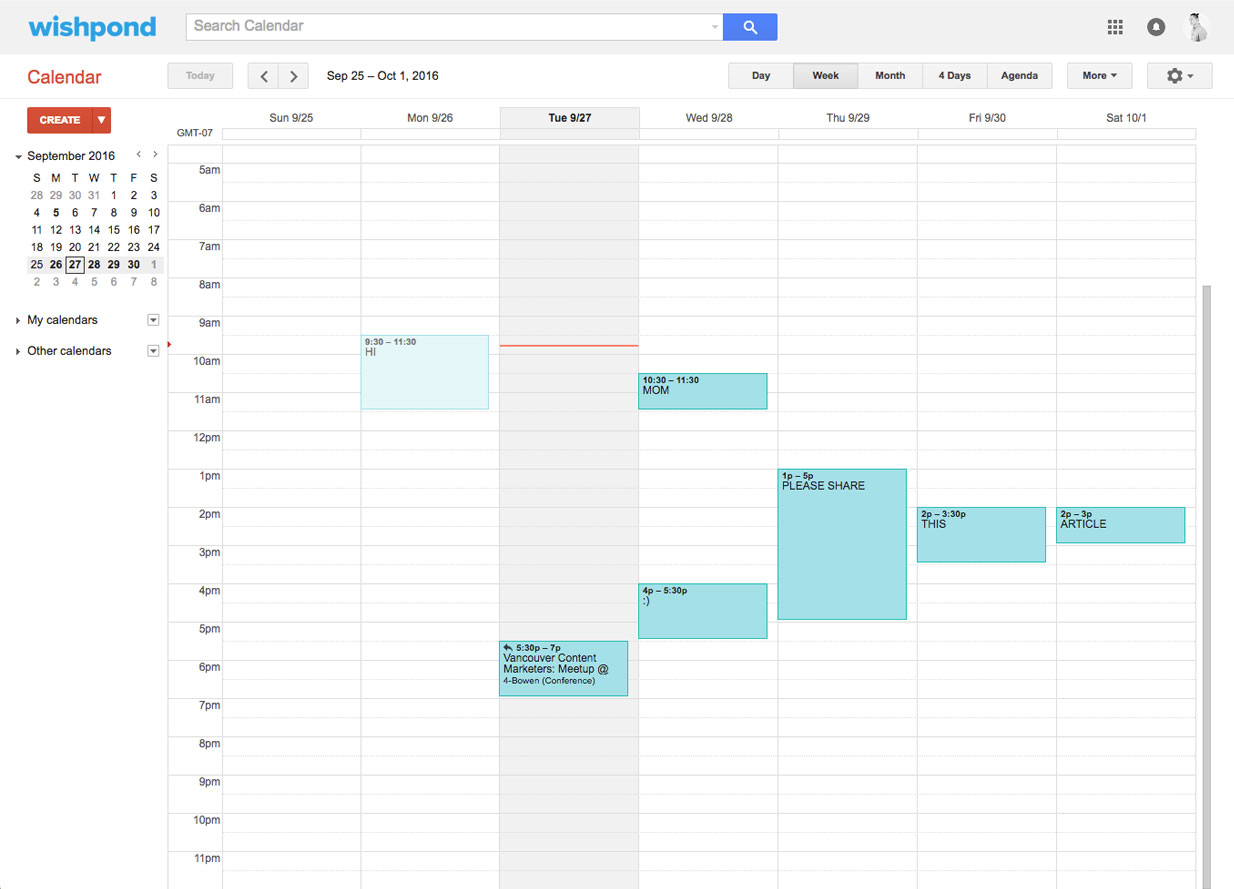
Task: Click the red CREATE button
Action: (x=60, y=120)
